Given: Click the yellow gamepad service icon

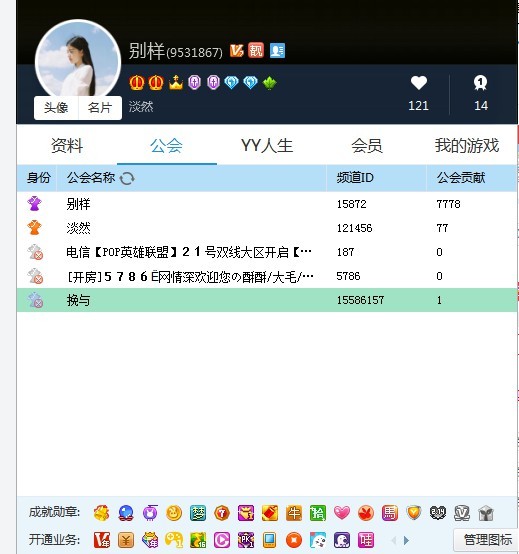Looking at the screenshot, I should 174,540.
